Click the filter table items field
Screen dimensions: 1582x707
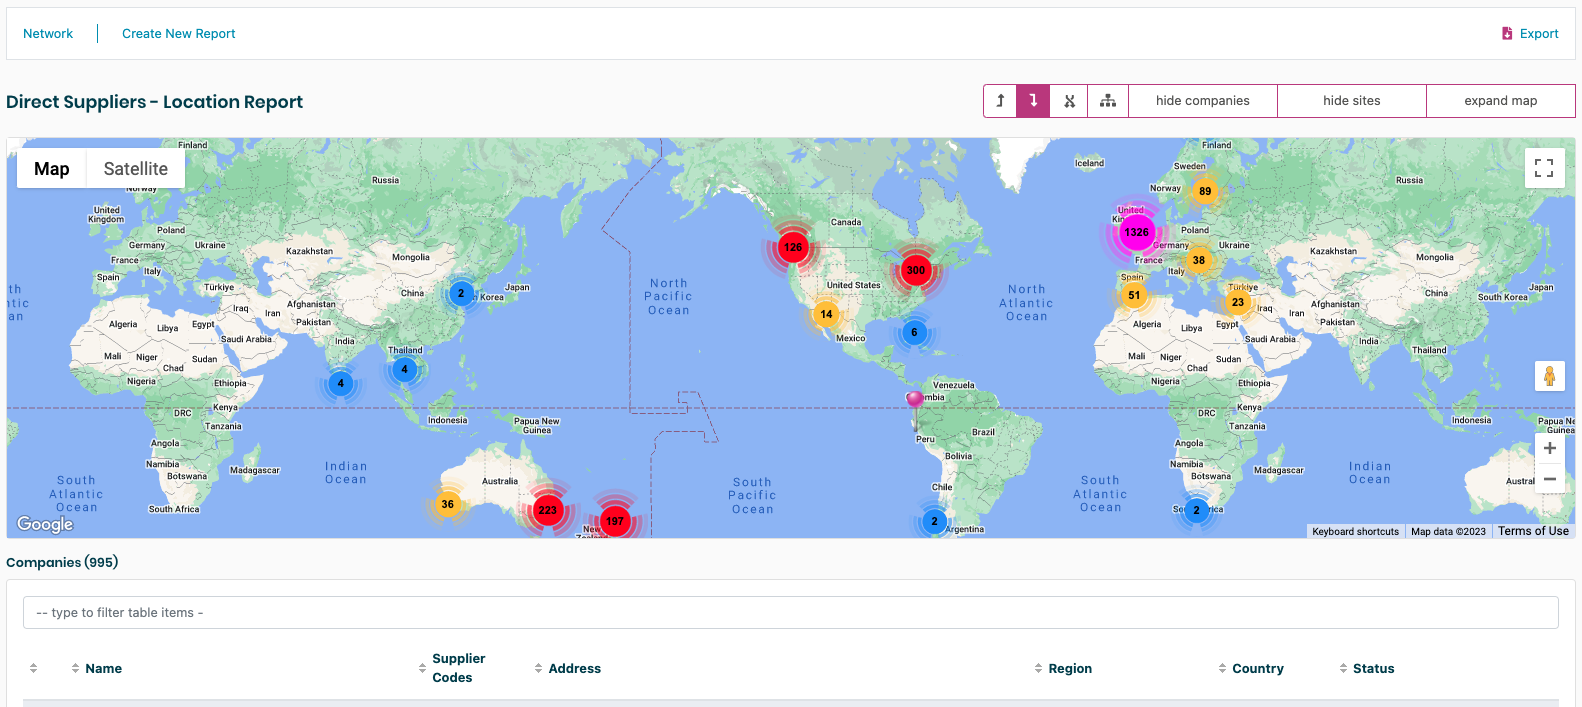pos(790,613)
